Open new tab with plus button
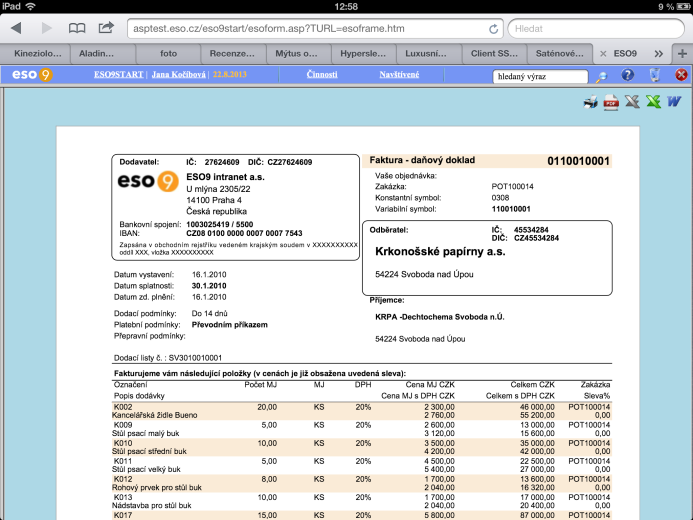This screenshot has height=520, width=693. pyautogui.click(x=682, y=54)
